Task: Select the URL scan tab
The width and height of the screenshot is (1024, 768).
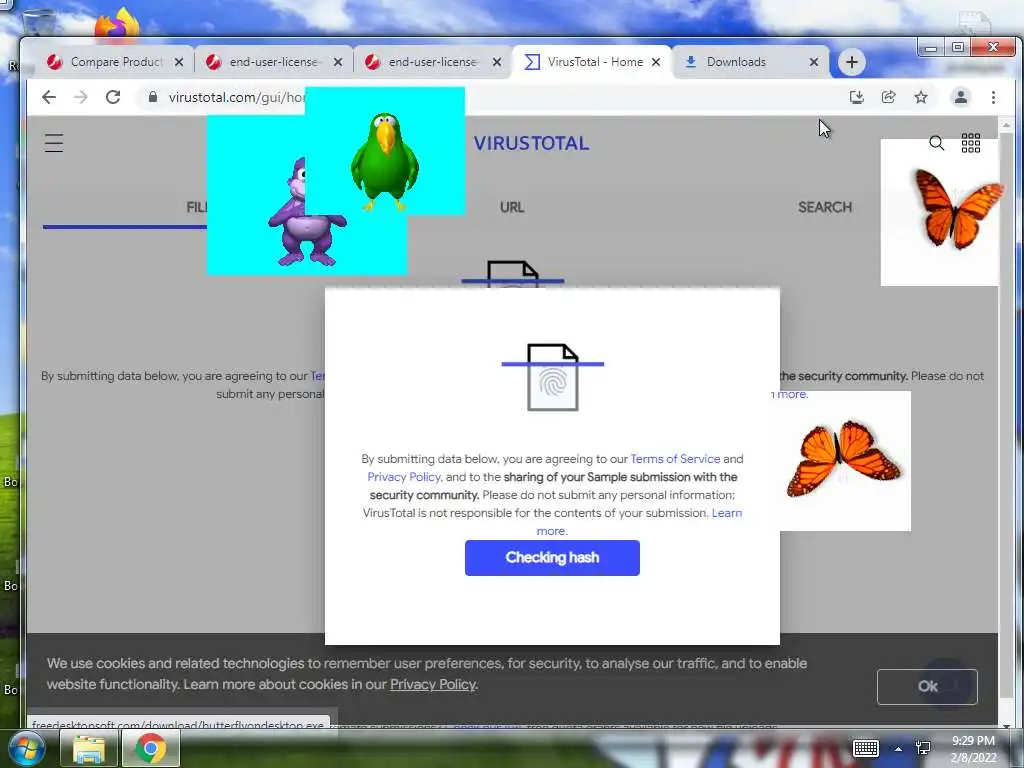Action: pos(512,208)
